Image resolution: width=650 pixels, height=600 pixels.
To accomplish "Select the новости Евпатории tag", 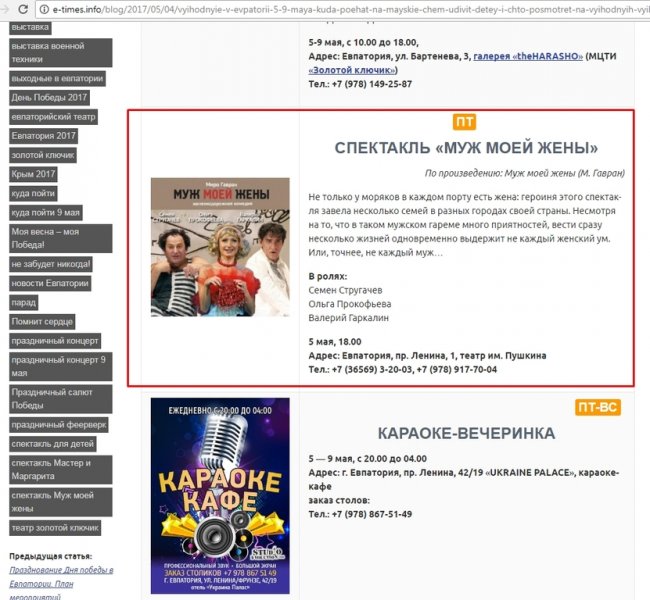I will coord(51,283).
